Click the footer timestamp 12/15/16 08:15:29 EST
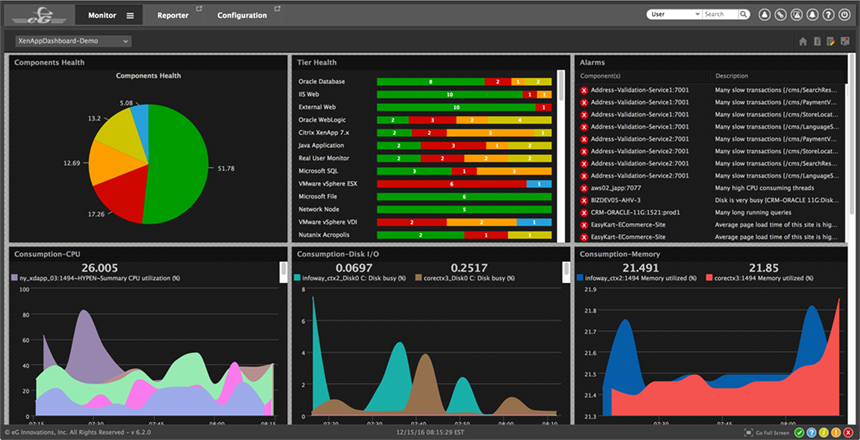The height and width of the screenshot is (440, 860). (429, 433)
